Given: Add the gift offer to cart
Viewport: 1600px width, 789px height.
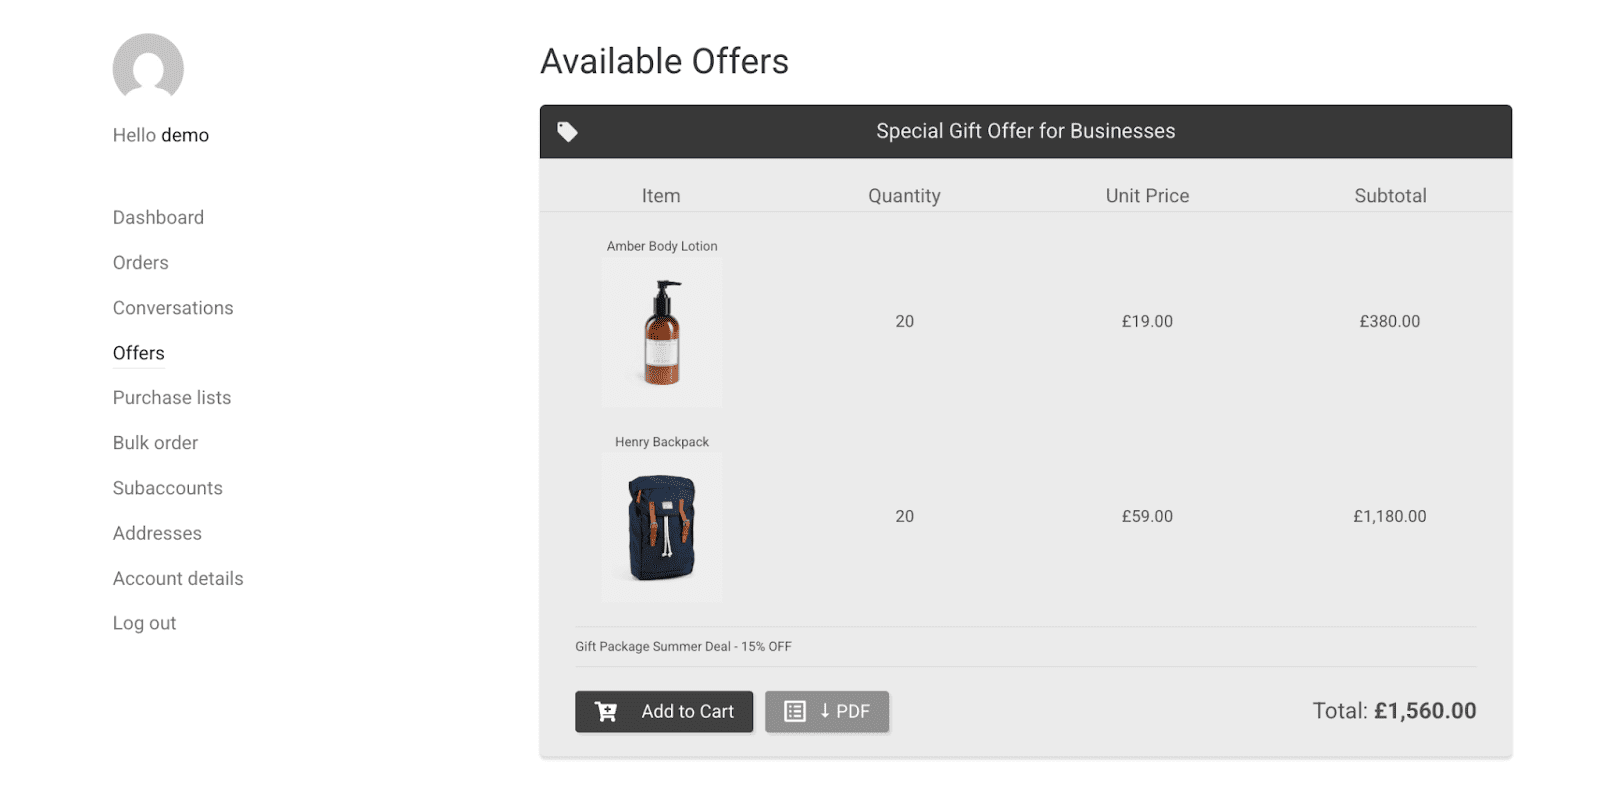Looking at the screenshot, I should pos(664,712).
